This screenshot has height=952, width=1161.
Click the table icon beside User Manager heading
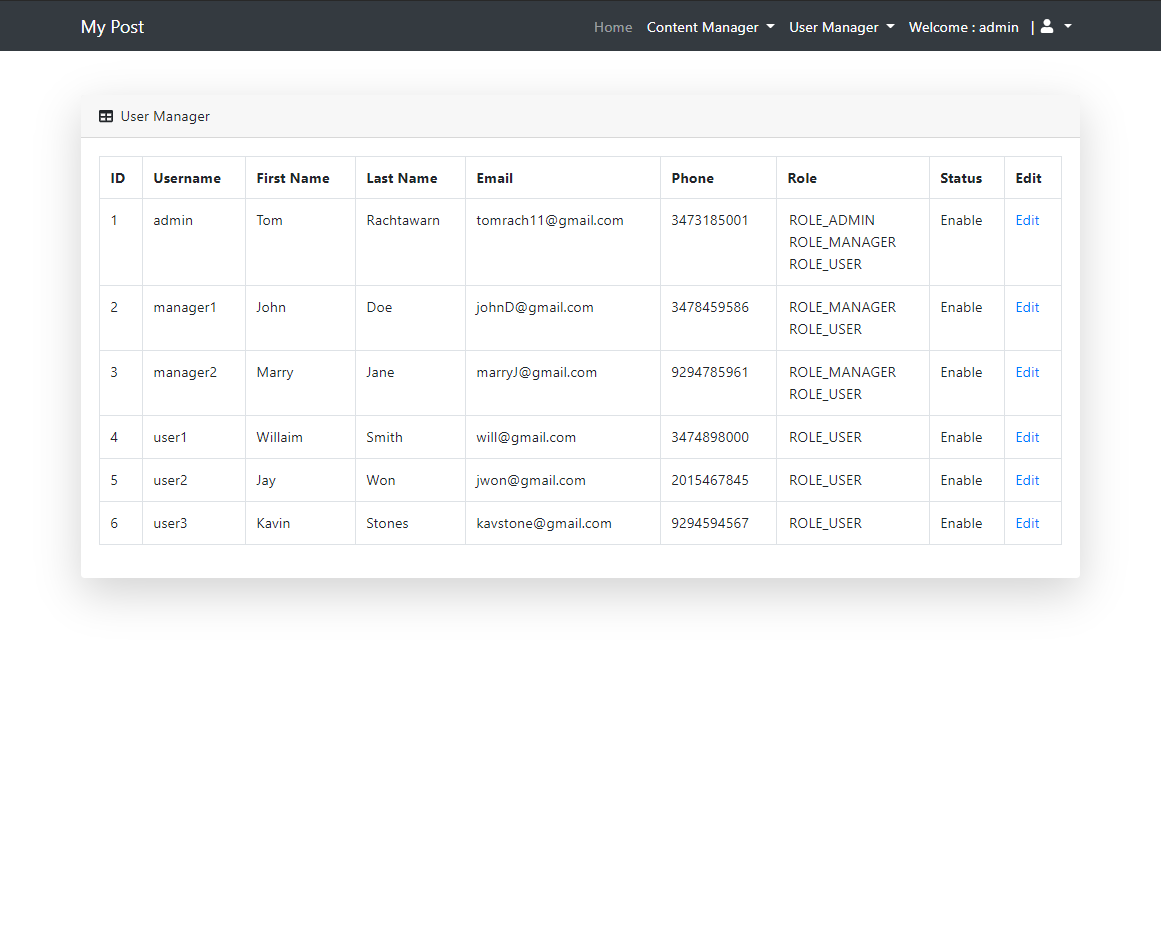pyautogui.click(x=106, y=116)
